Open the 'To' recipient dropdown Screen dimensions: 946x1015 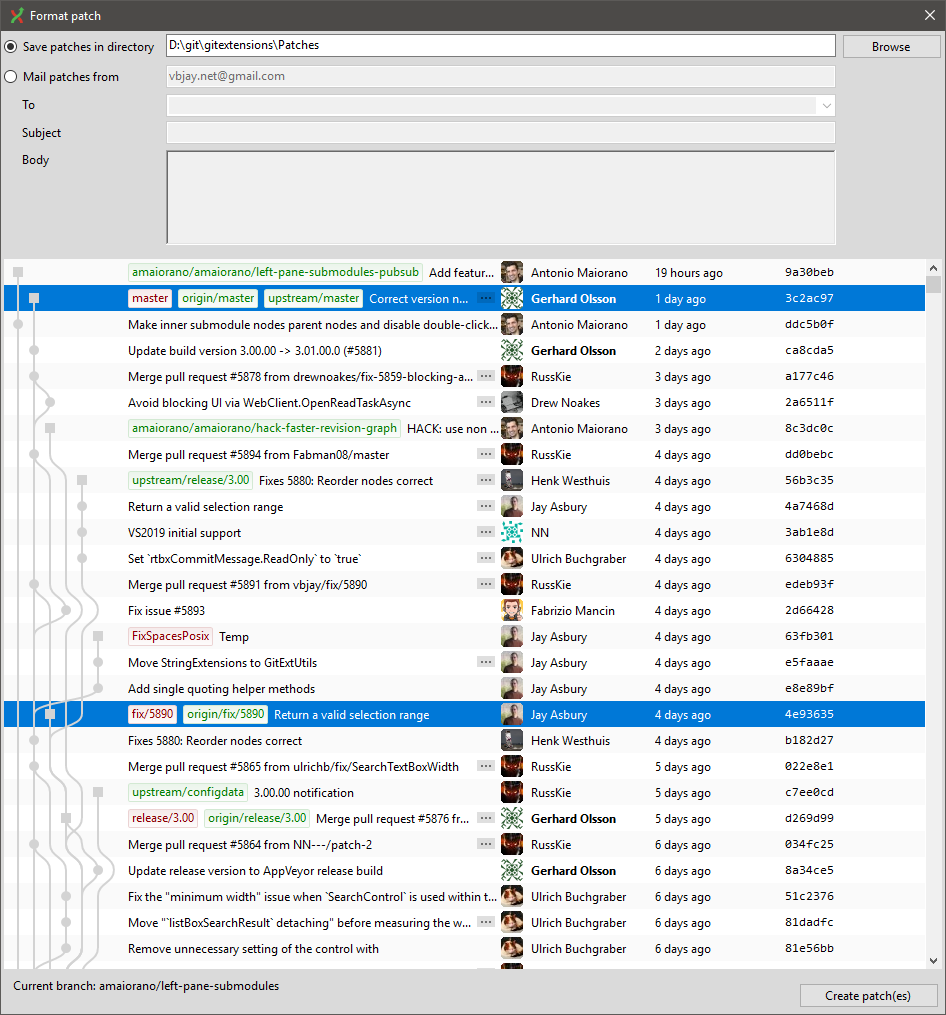tap(826, 106)
